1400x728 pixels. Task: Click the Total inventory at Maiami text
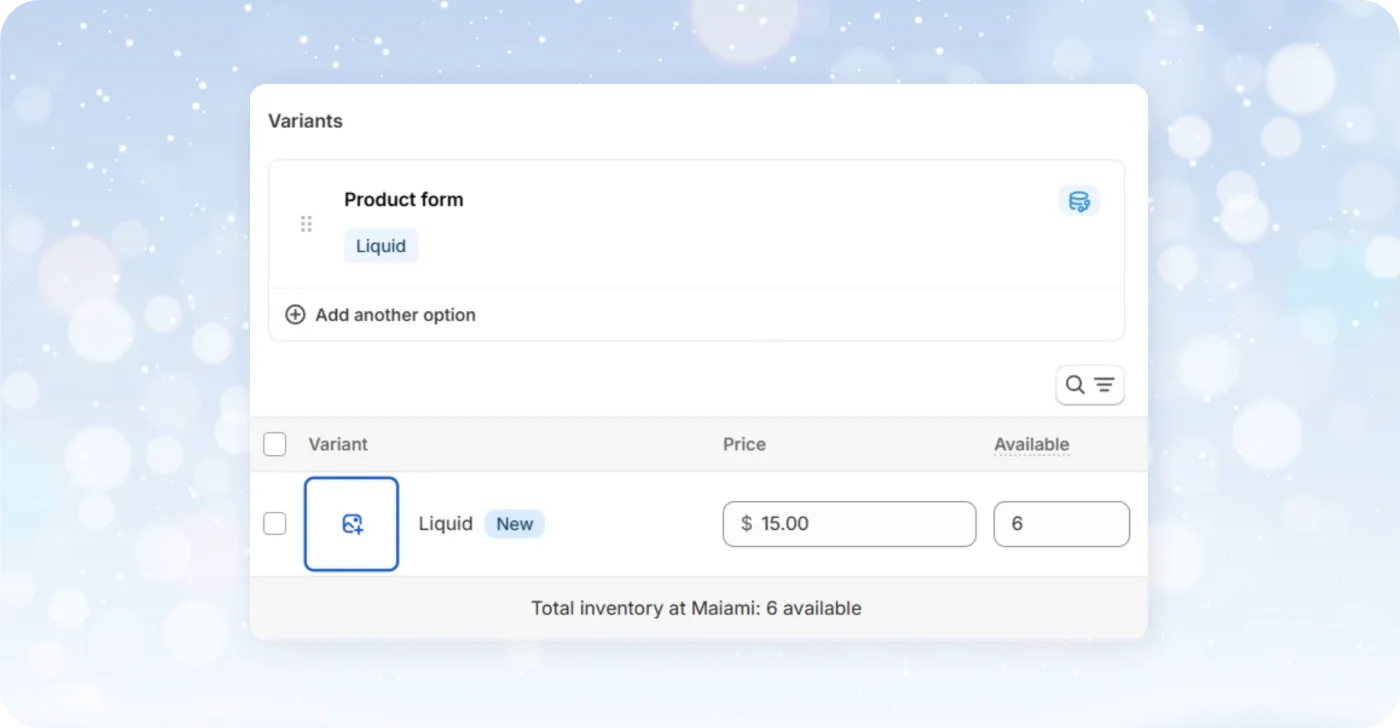click(696, 607)
